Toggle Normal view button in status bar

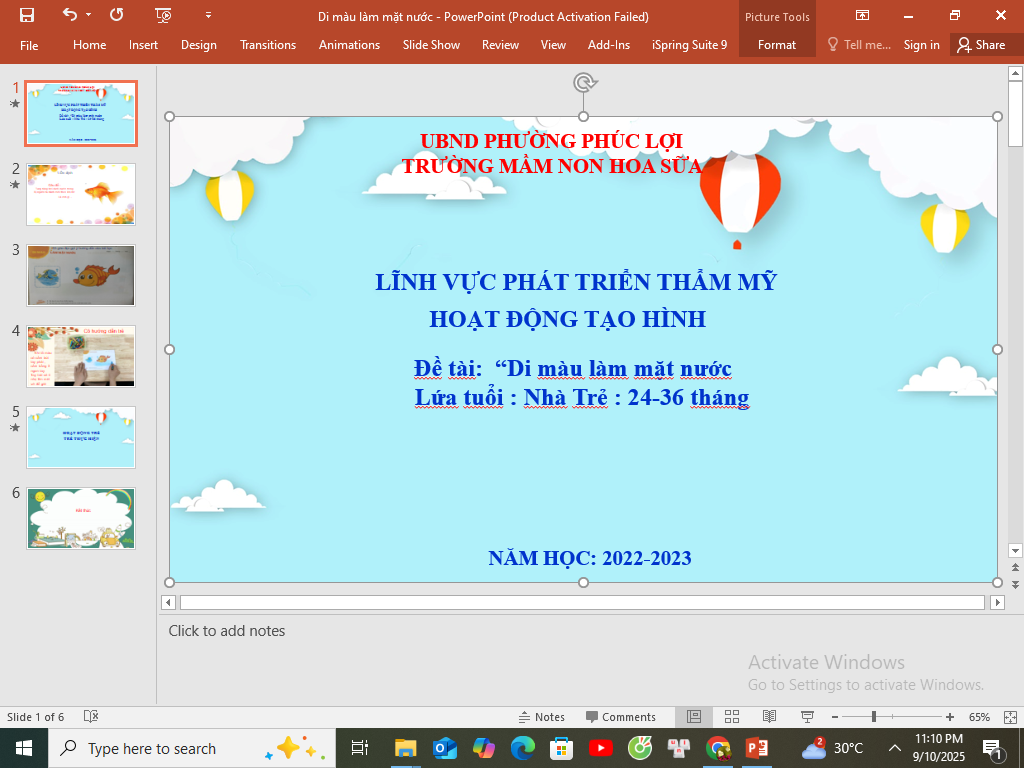[x=693, y=717]
